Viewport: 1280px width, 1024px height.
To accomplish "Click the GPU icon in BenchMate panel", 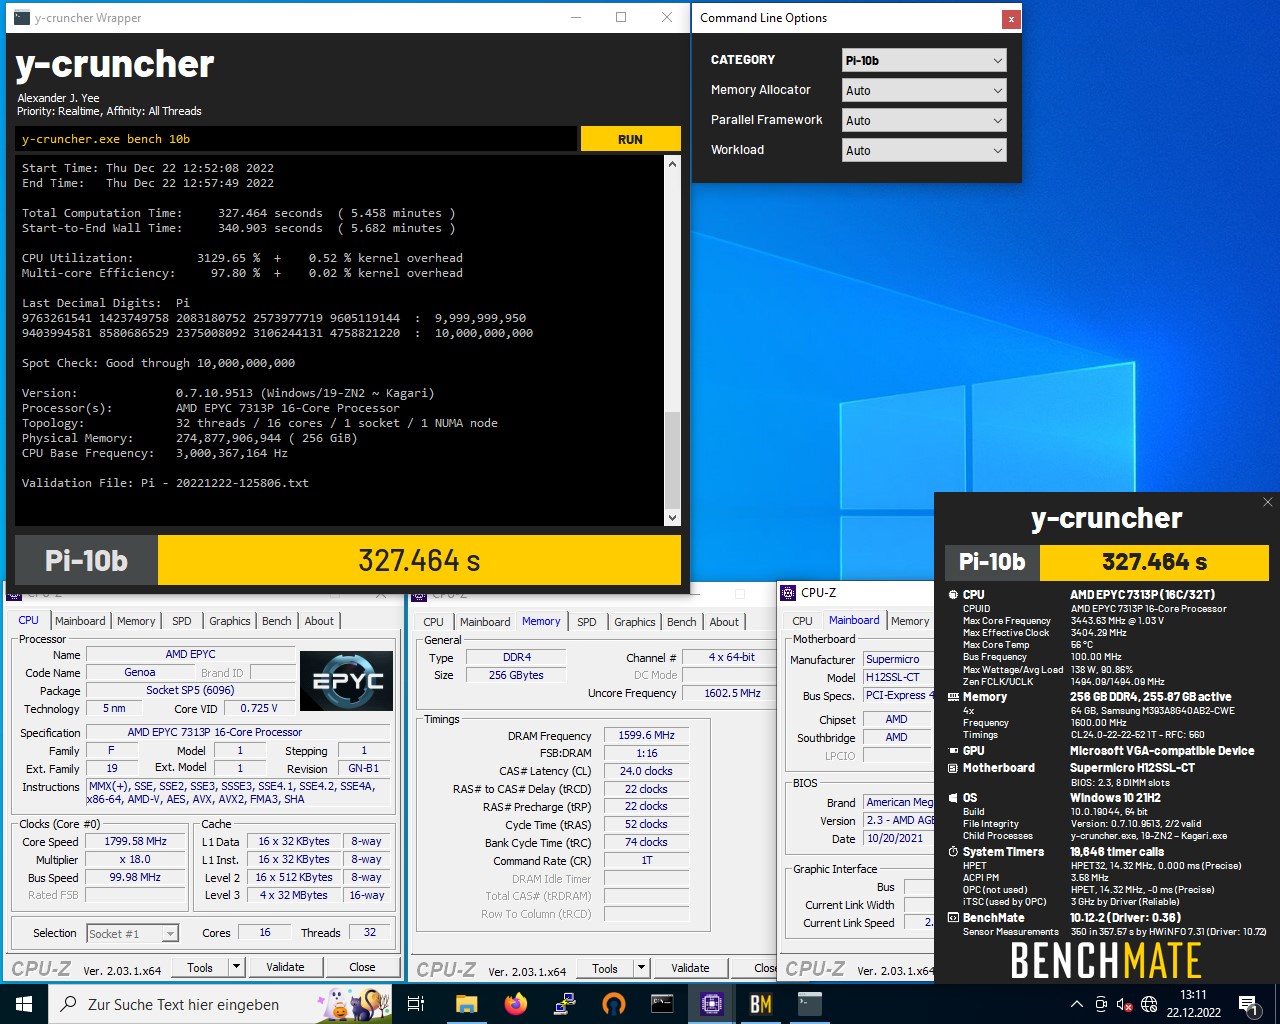I will [953, 751].
